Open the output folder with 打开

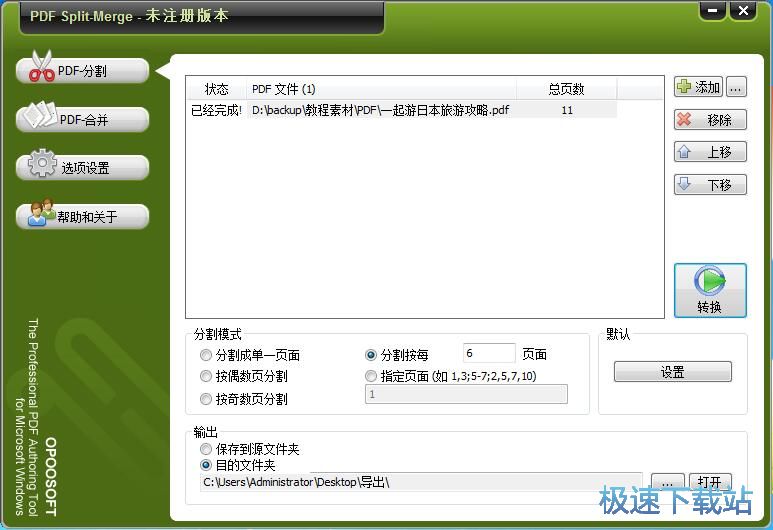[x=710, y=481]
